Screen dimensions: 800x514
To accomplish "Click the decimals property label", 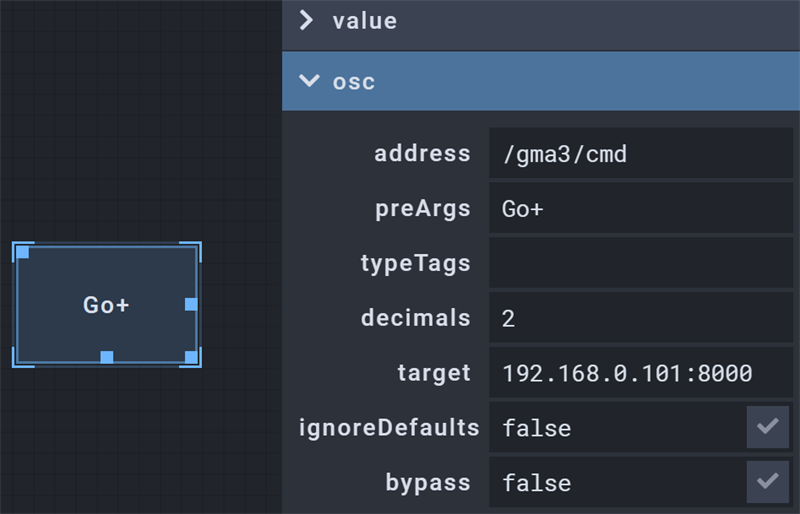I will point(415,318).
